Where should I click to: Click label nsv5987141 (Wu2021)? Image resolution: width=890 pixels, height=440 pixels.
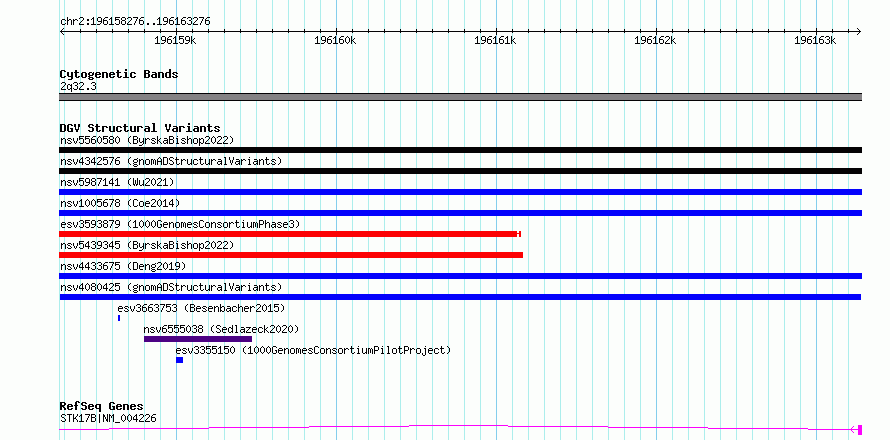coord(117,182)
